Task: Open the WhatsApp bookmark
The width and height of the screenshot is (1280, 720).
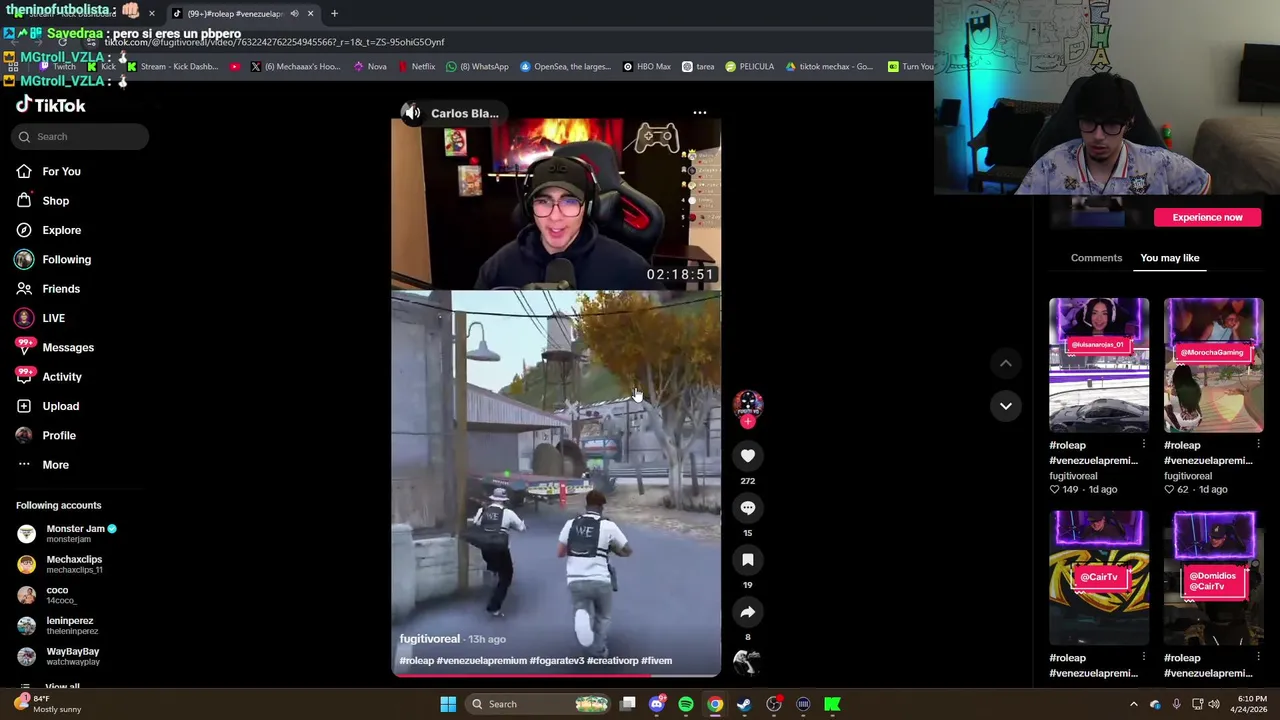Action: (x=478, y=67)
